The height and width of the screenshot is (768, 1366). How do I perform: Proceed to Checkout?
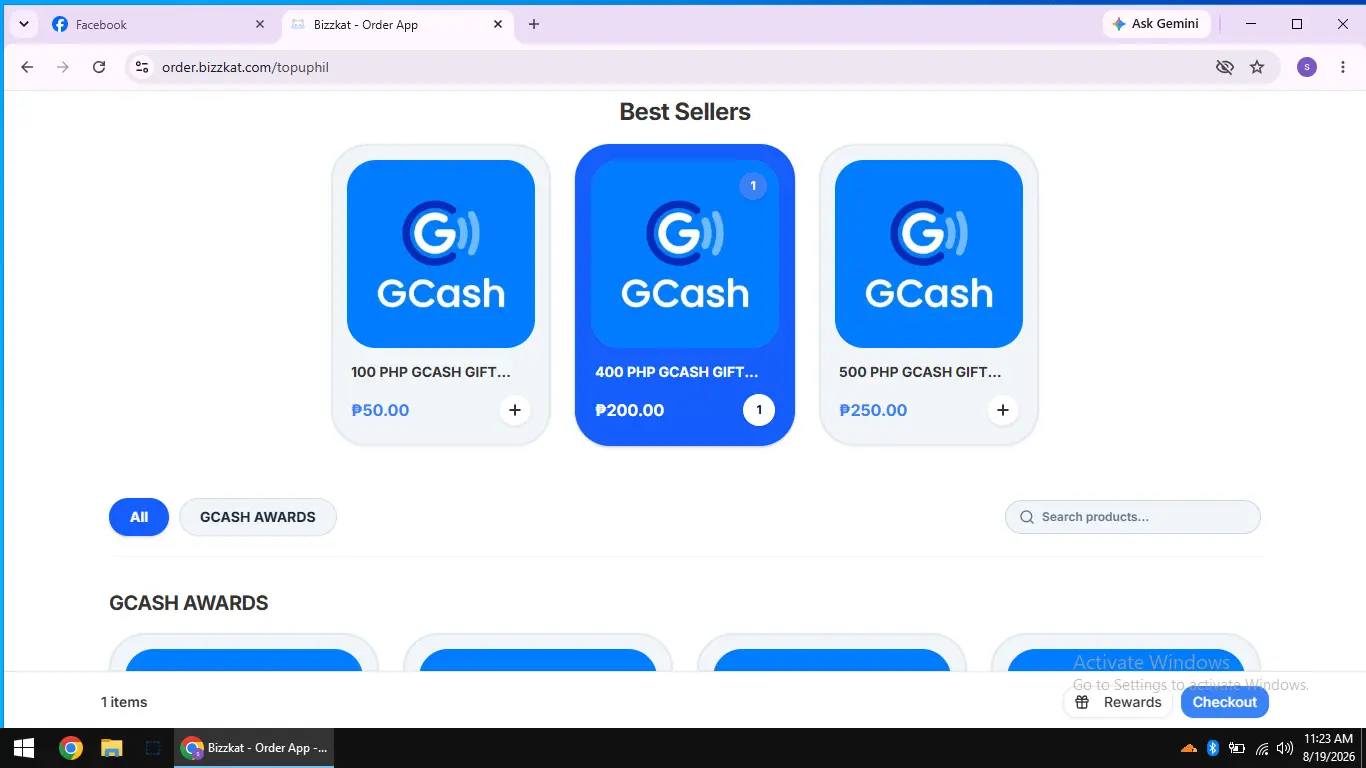(1225, 702)
